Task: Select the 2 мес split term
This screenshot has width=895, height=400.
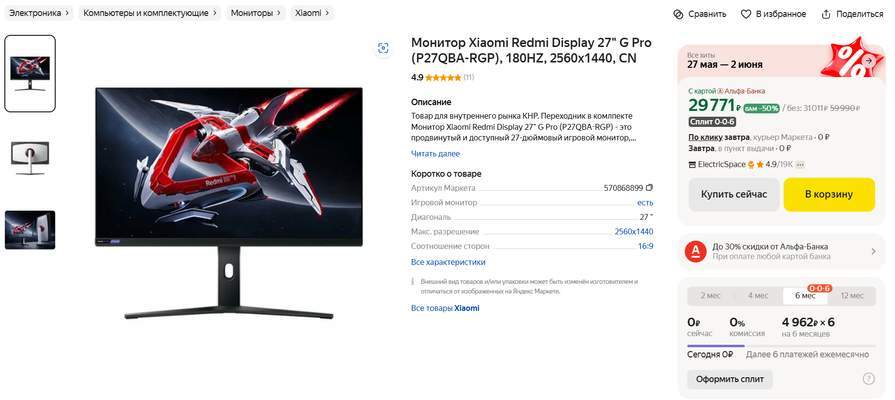Action: (x=710, y=295)
